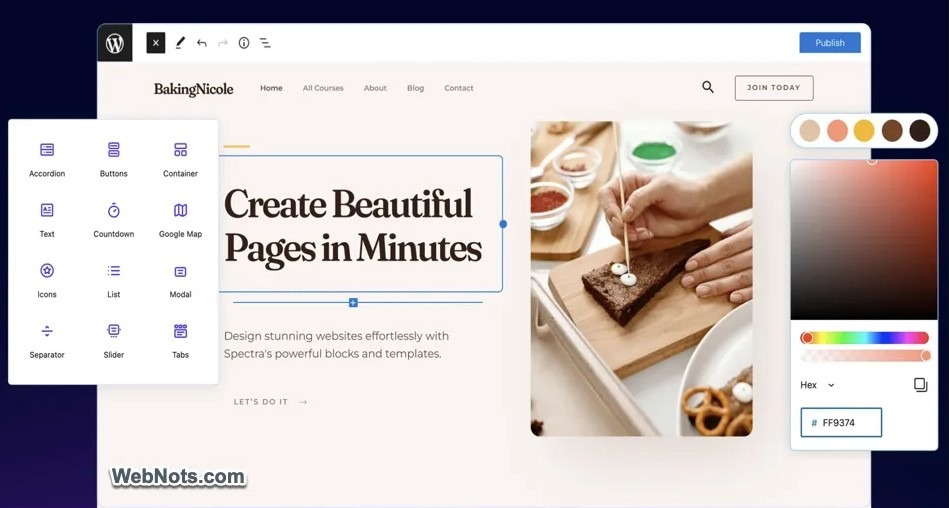Open the Blog menu item
The width and height of the screenshot is (949, 508).
pyautogui.click(x=415, y=88)
